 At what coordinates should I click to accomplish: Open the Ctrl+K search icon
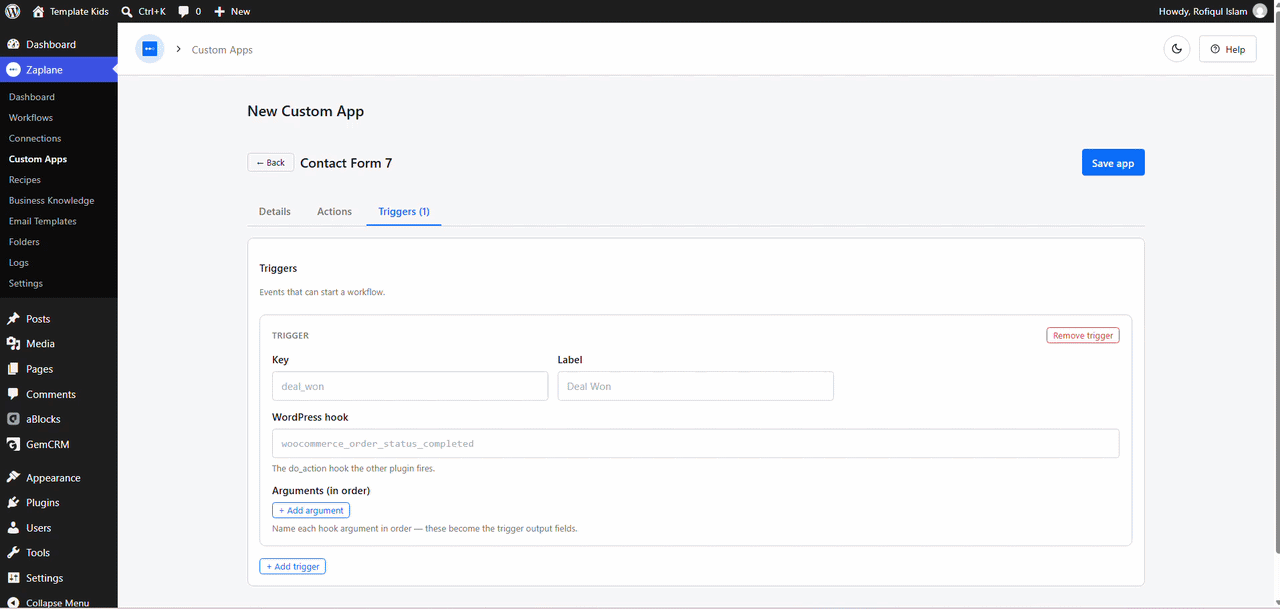[127, 11]
